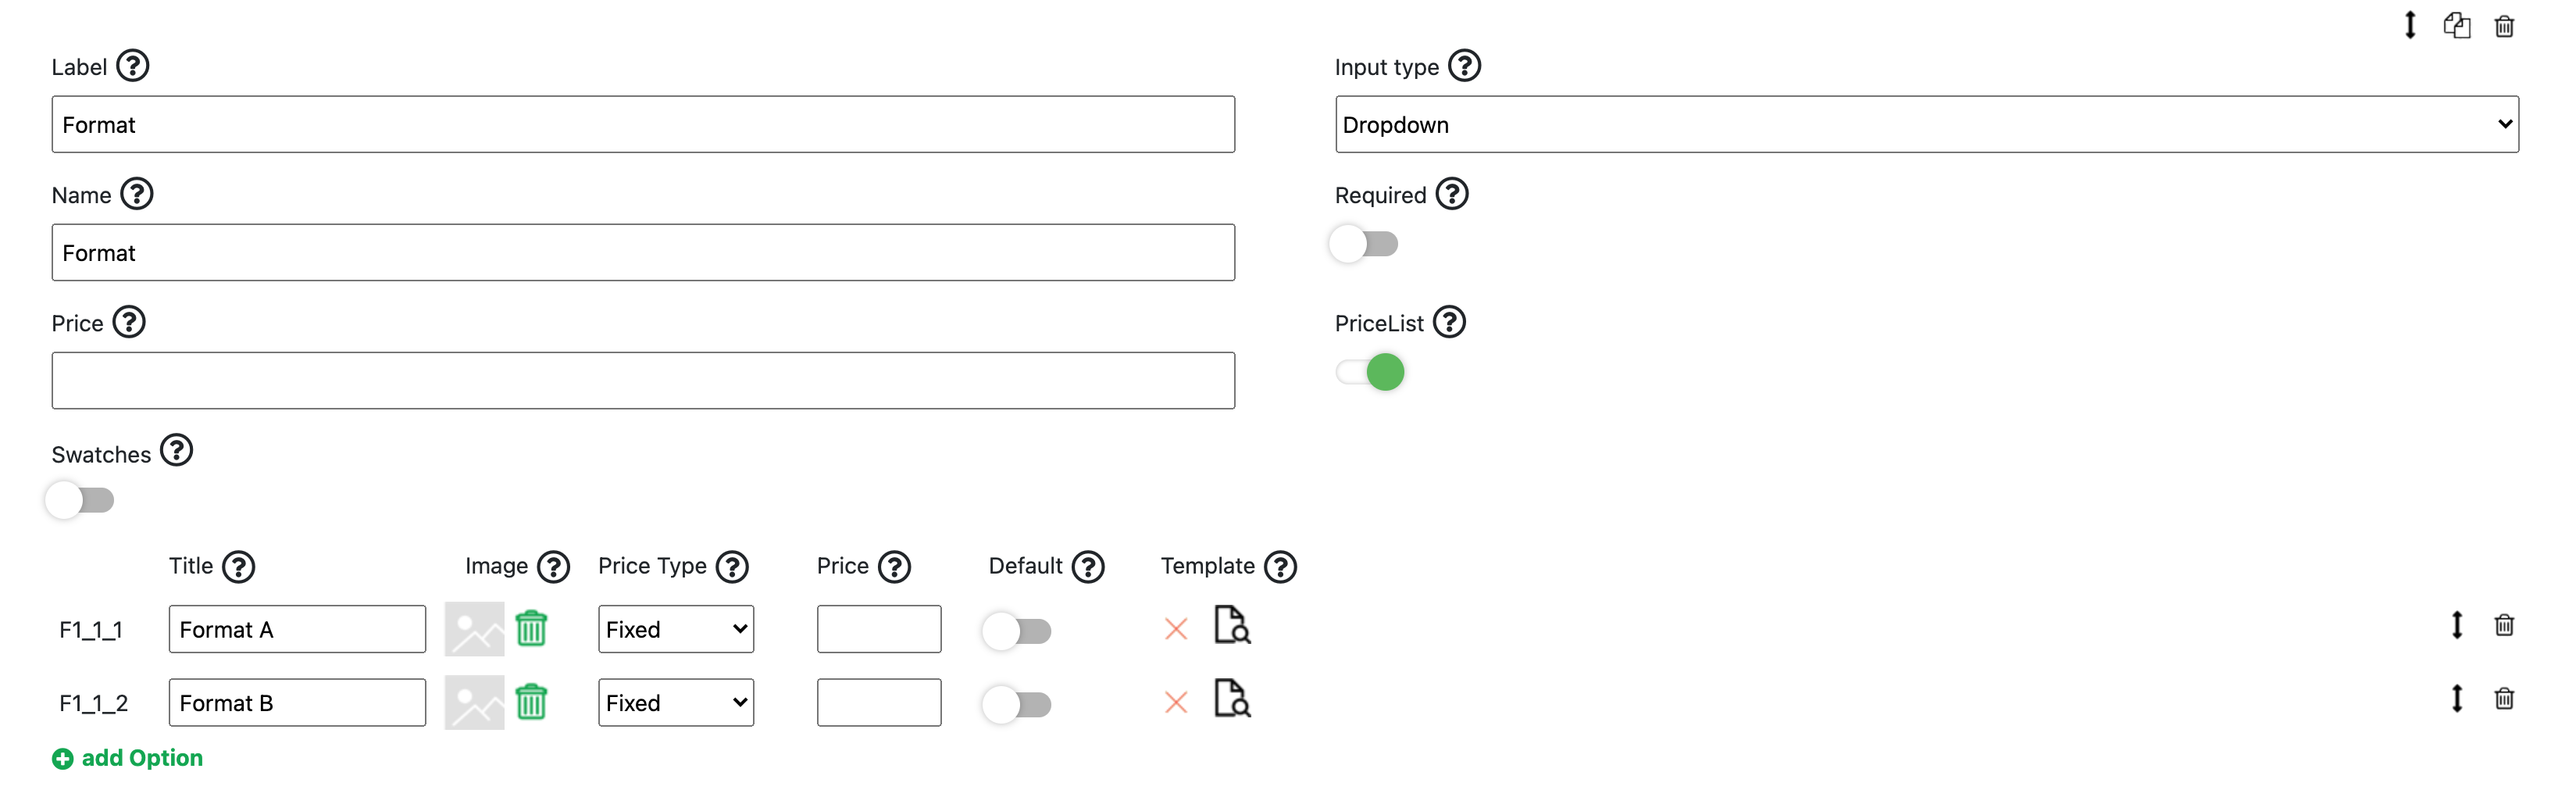
Task: Click into the main Price input field
Action: [x=643, y=381]
